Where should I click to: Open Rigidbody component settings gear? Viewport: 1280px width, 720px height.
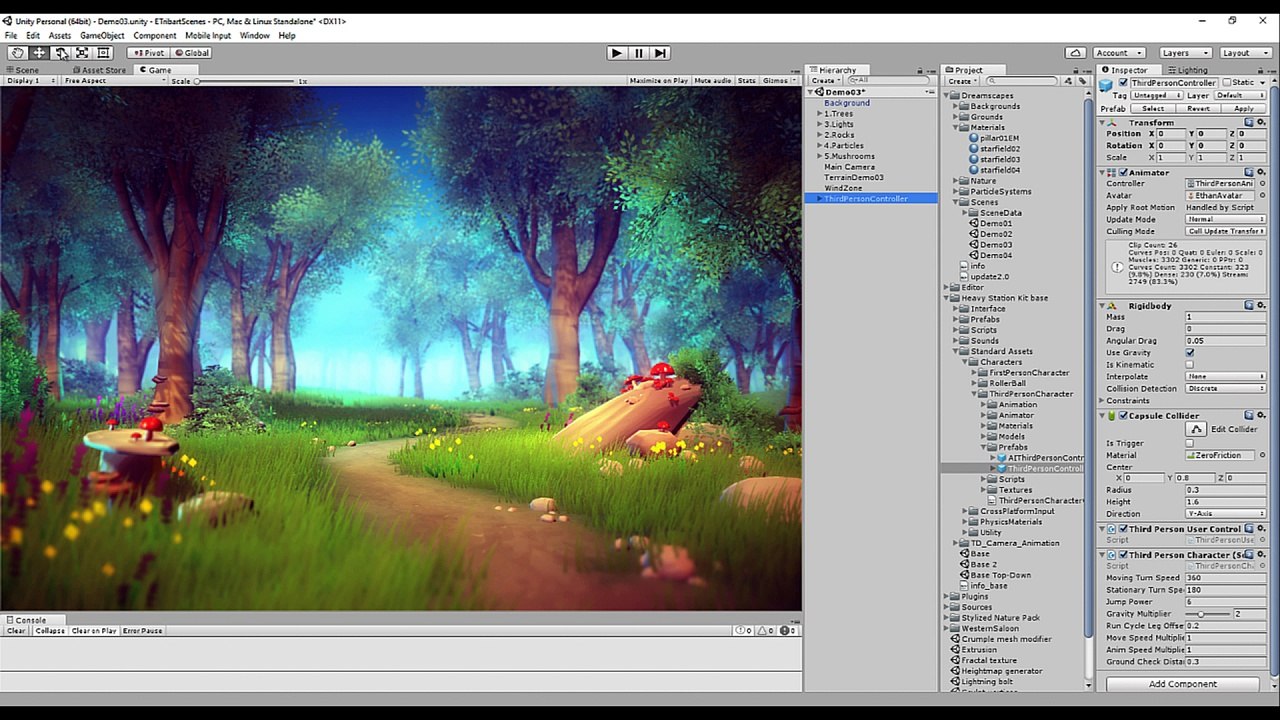1261,306
